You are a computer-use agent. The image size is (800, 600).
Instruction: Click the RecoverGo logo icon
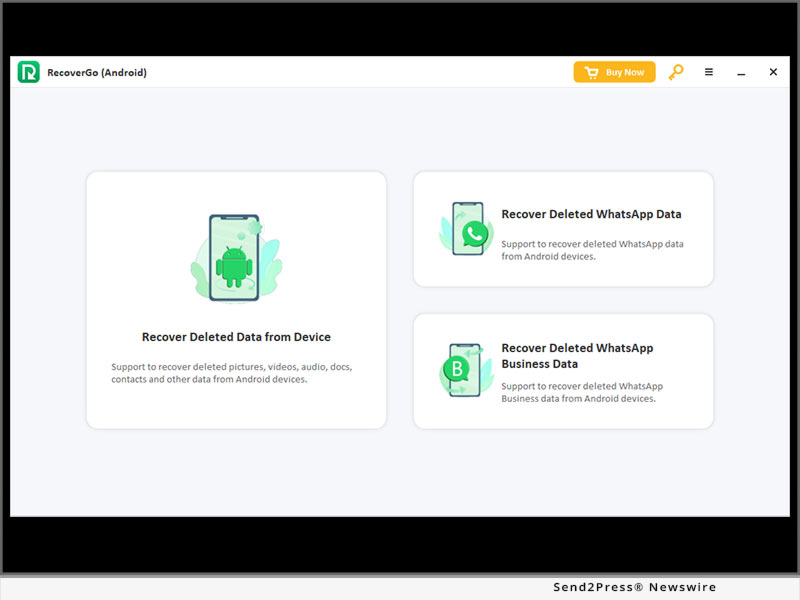tap(28, 72)
